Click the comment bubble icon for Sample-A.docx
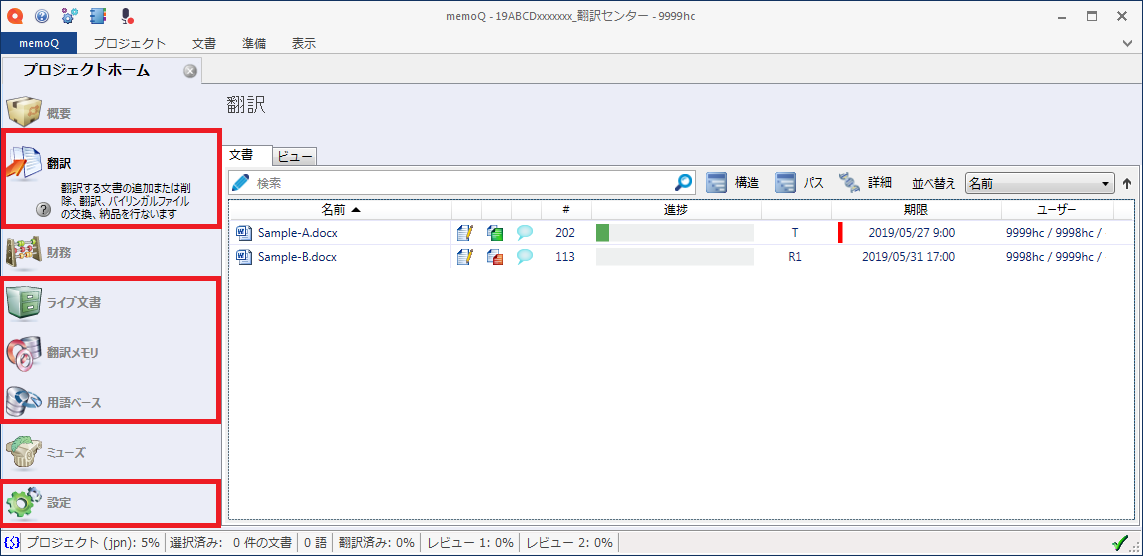 coord(525,233)
